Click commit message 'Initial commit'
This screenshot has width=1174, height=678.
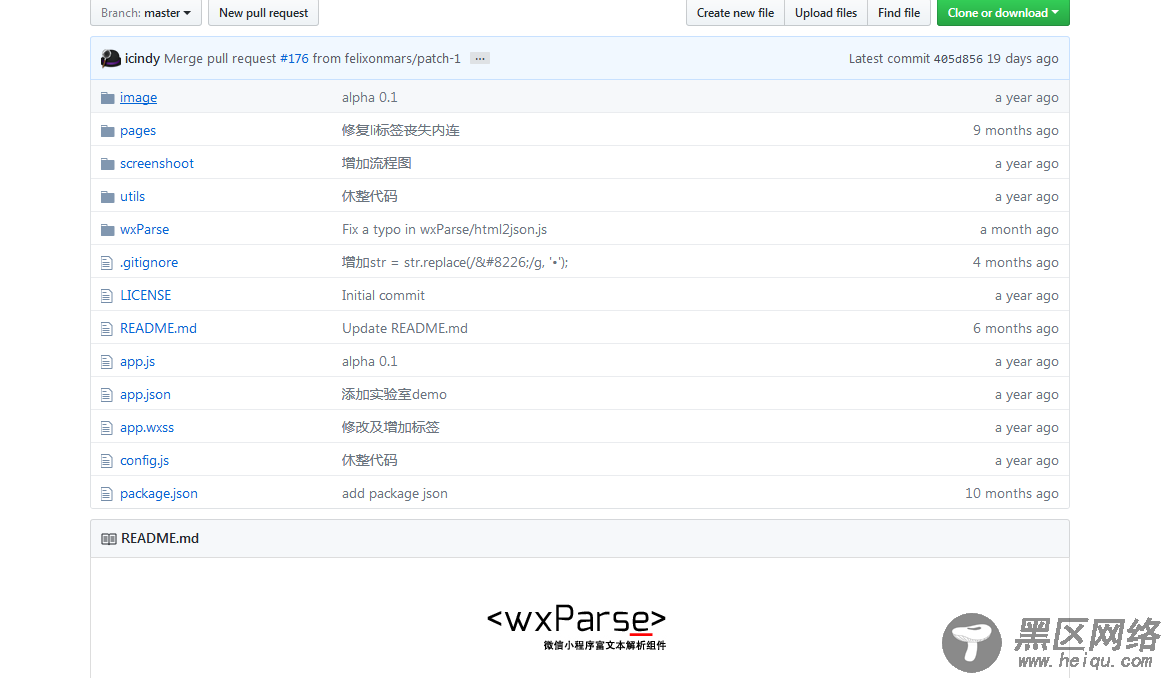pyautogui.click(x=383, y=295)
